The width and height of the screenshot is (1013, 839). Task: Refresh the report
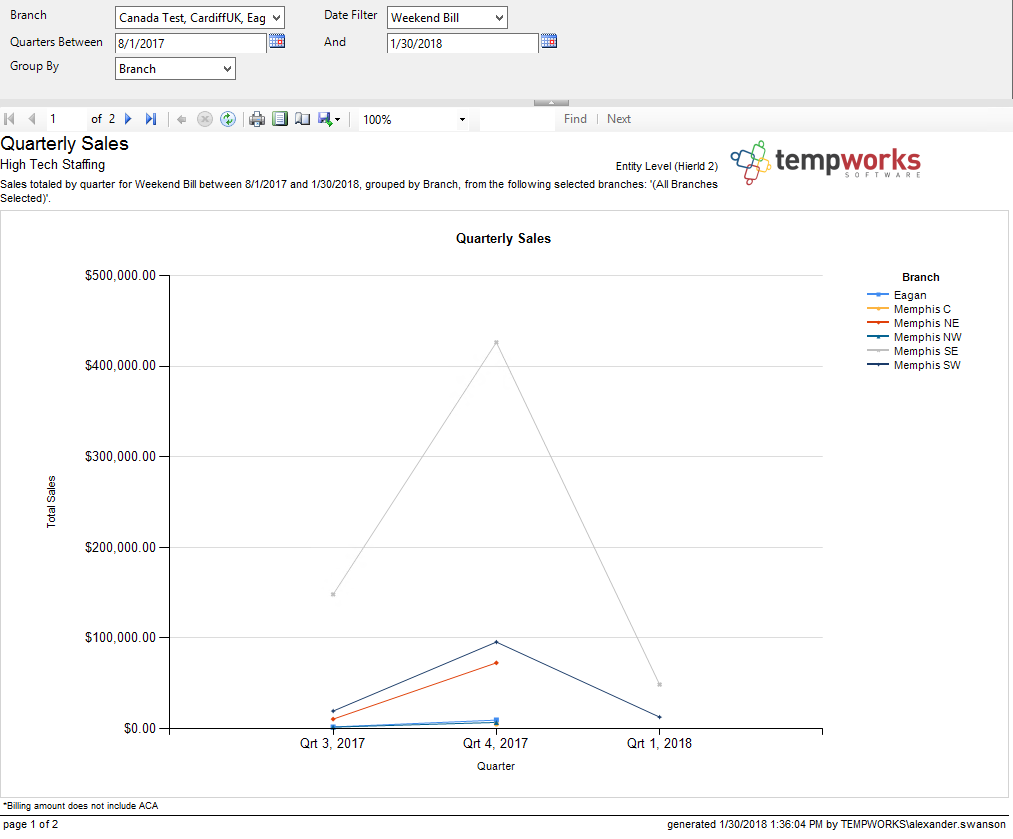(x=228, y=119)
